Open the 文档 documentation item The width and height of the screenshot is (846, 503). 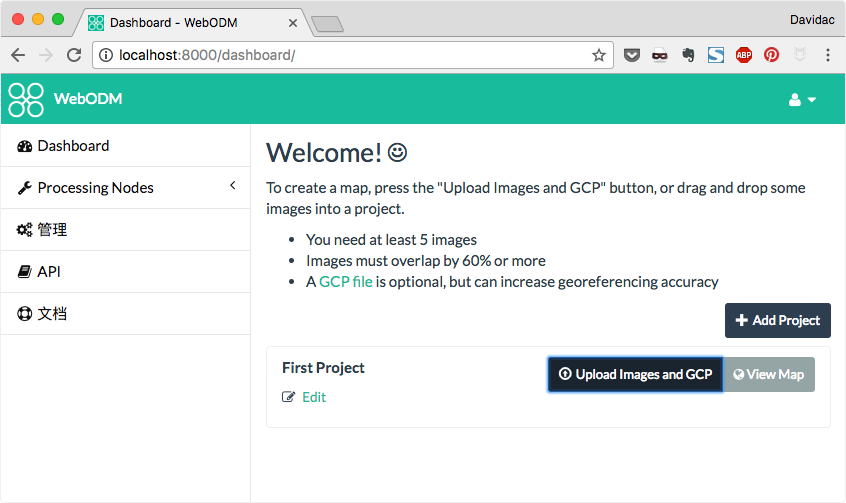tap(126, 314)
